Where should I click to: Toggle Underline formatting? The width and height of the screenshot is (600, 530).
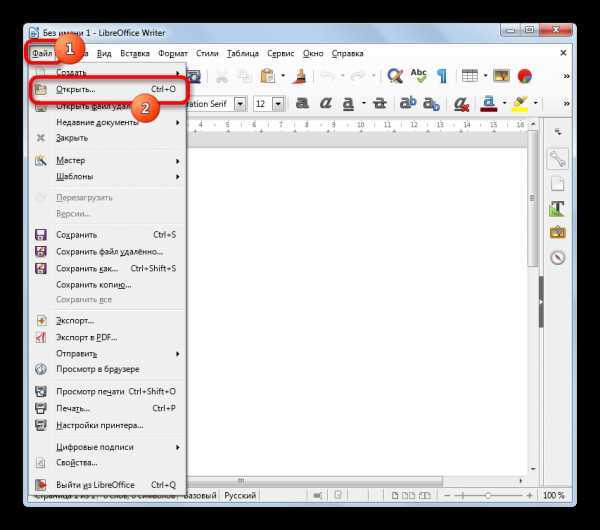click(348, 103)
